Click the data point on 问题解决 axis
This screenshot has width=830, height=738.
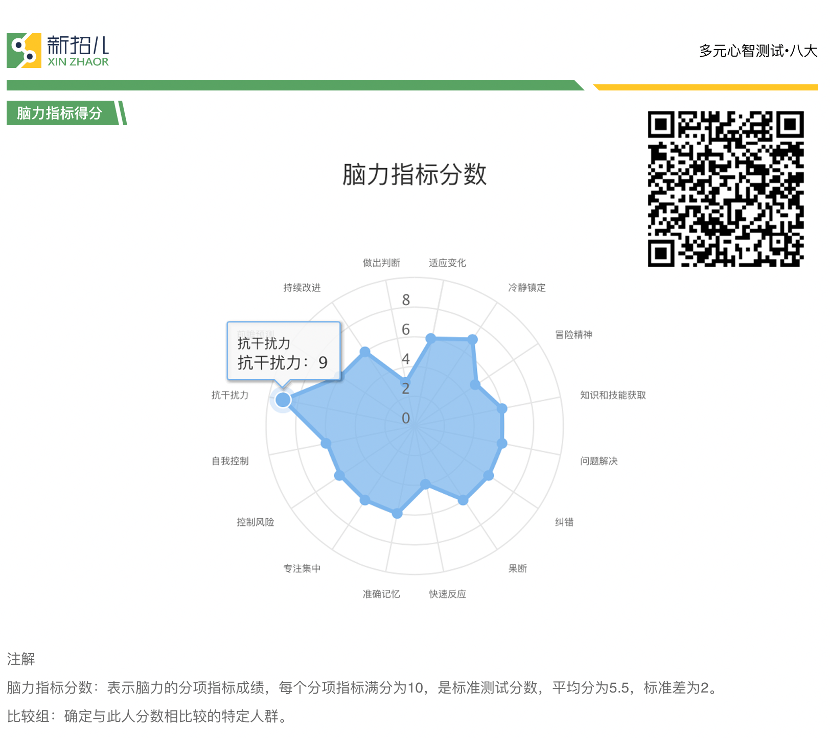502,444
